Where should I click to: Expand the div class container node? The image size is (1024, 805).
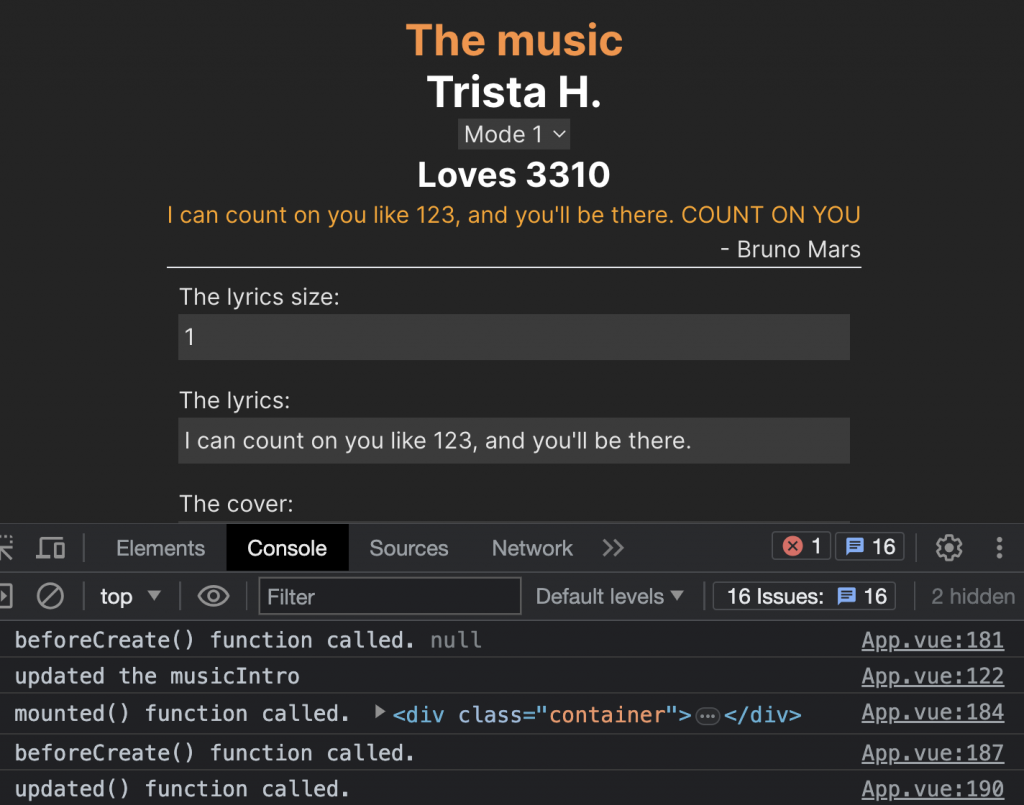pos(379,712)
